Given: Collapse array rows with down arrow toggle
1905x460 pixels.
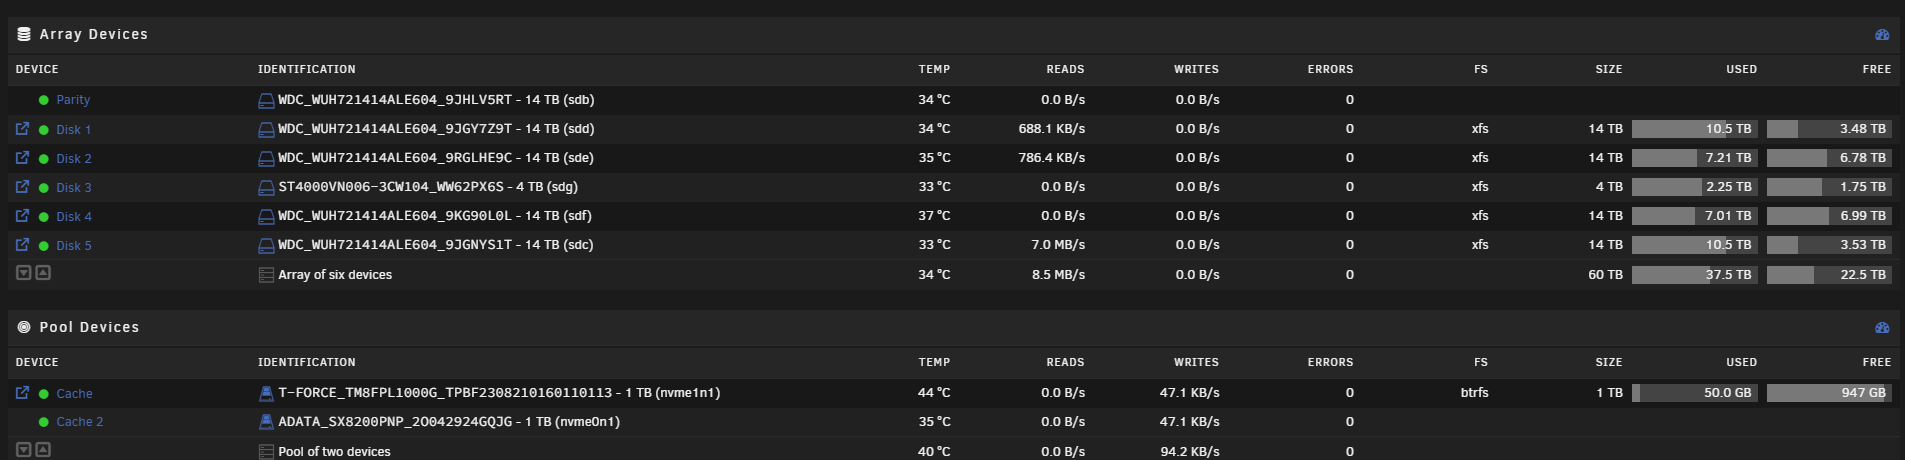Looking at the screenshot, I should tap(24, 273).
